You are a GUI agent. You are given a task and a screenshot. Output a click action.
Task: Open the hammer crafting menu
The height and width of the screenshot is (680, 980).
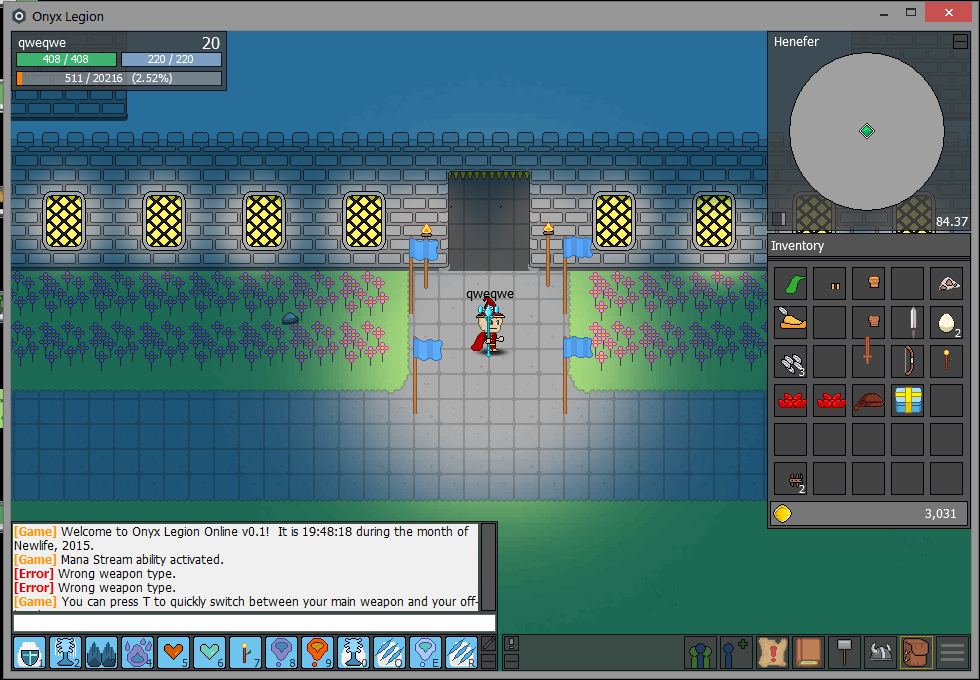pos(844,653)
